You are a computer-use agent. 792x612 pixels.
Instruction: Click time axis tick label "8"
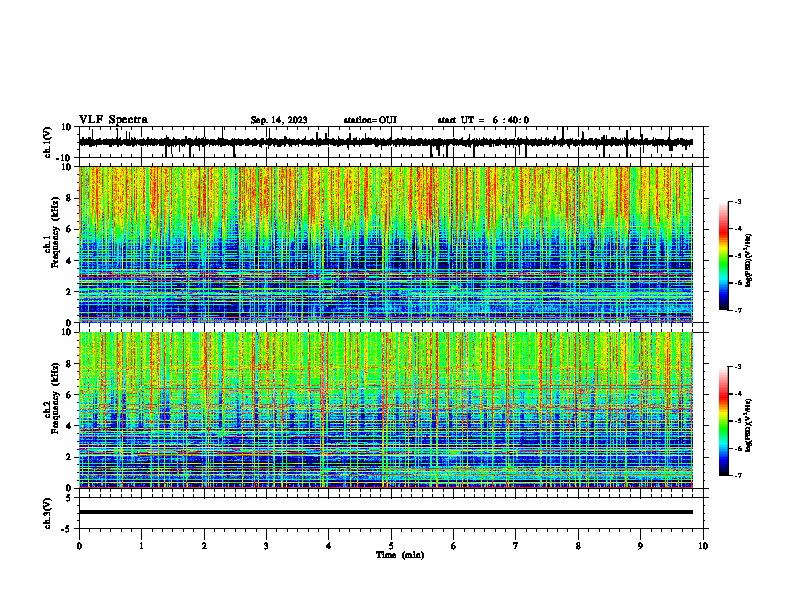[x=578, y=546]
